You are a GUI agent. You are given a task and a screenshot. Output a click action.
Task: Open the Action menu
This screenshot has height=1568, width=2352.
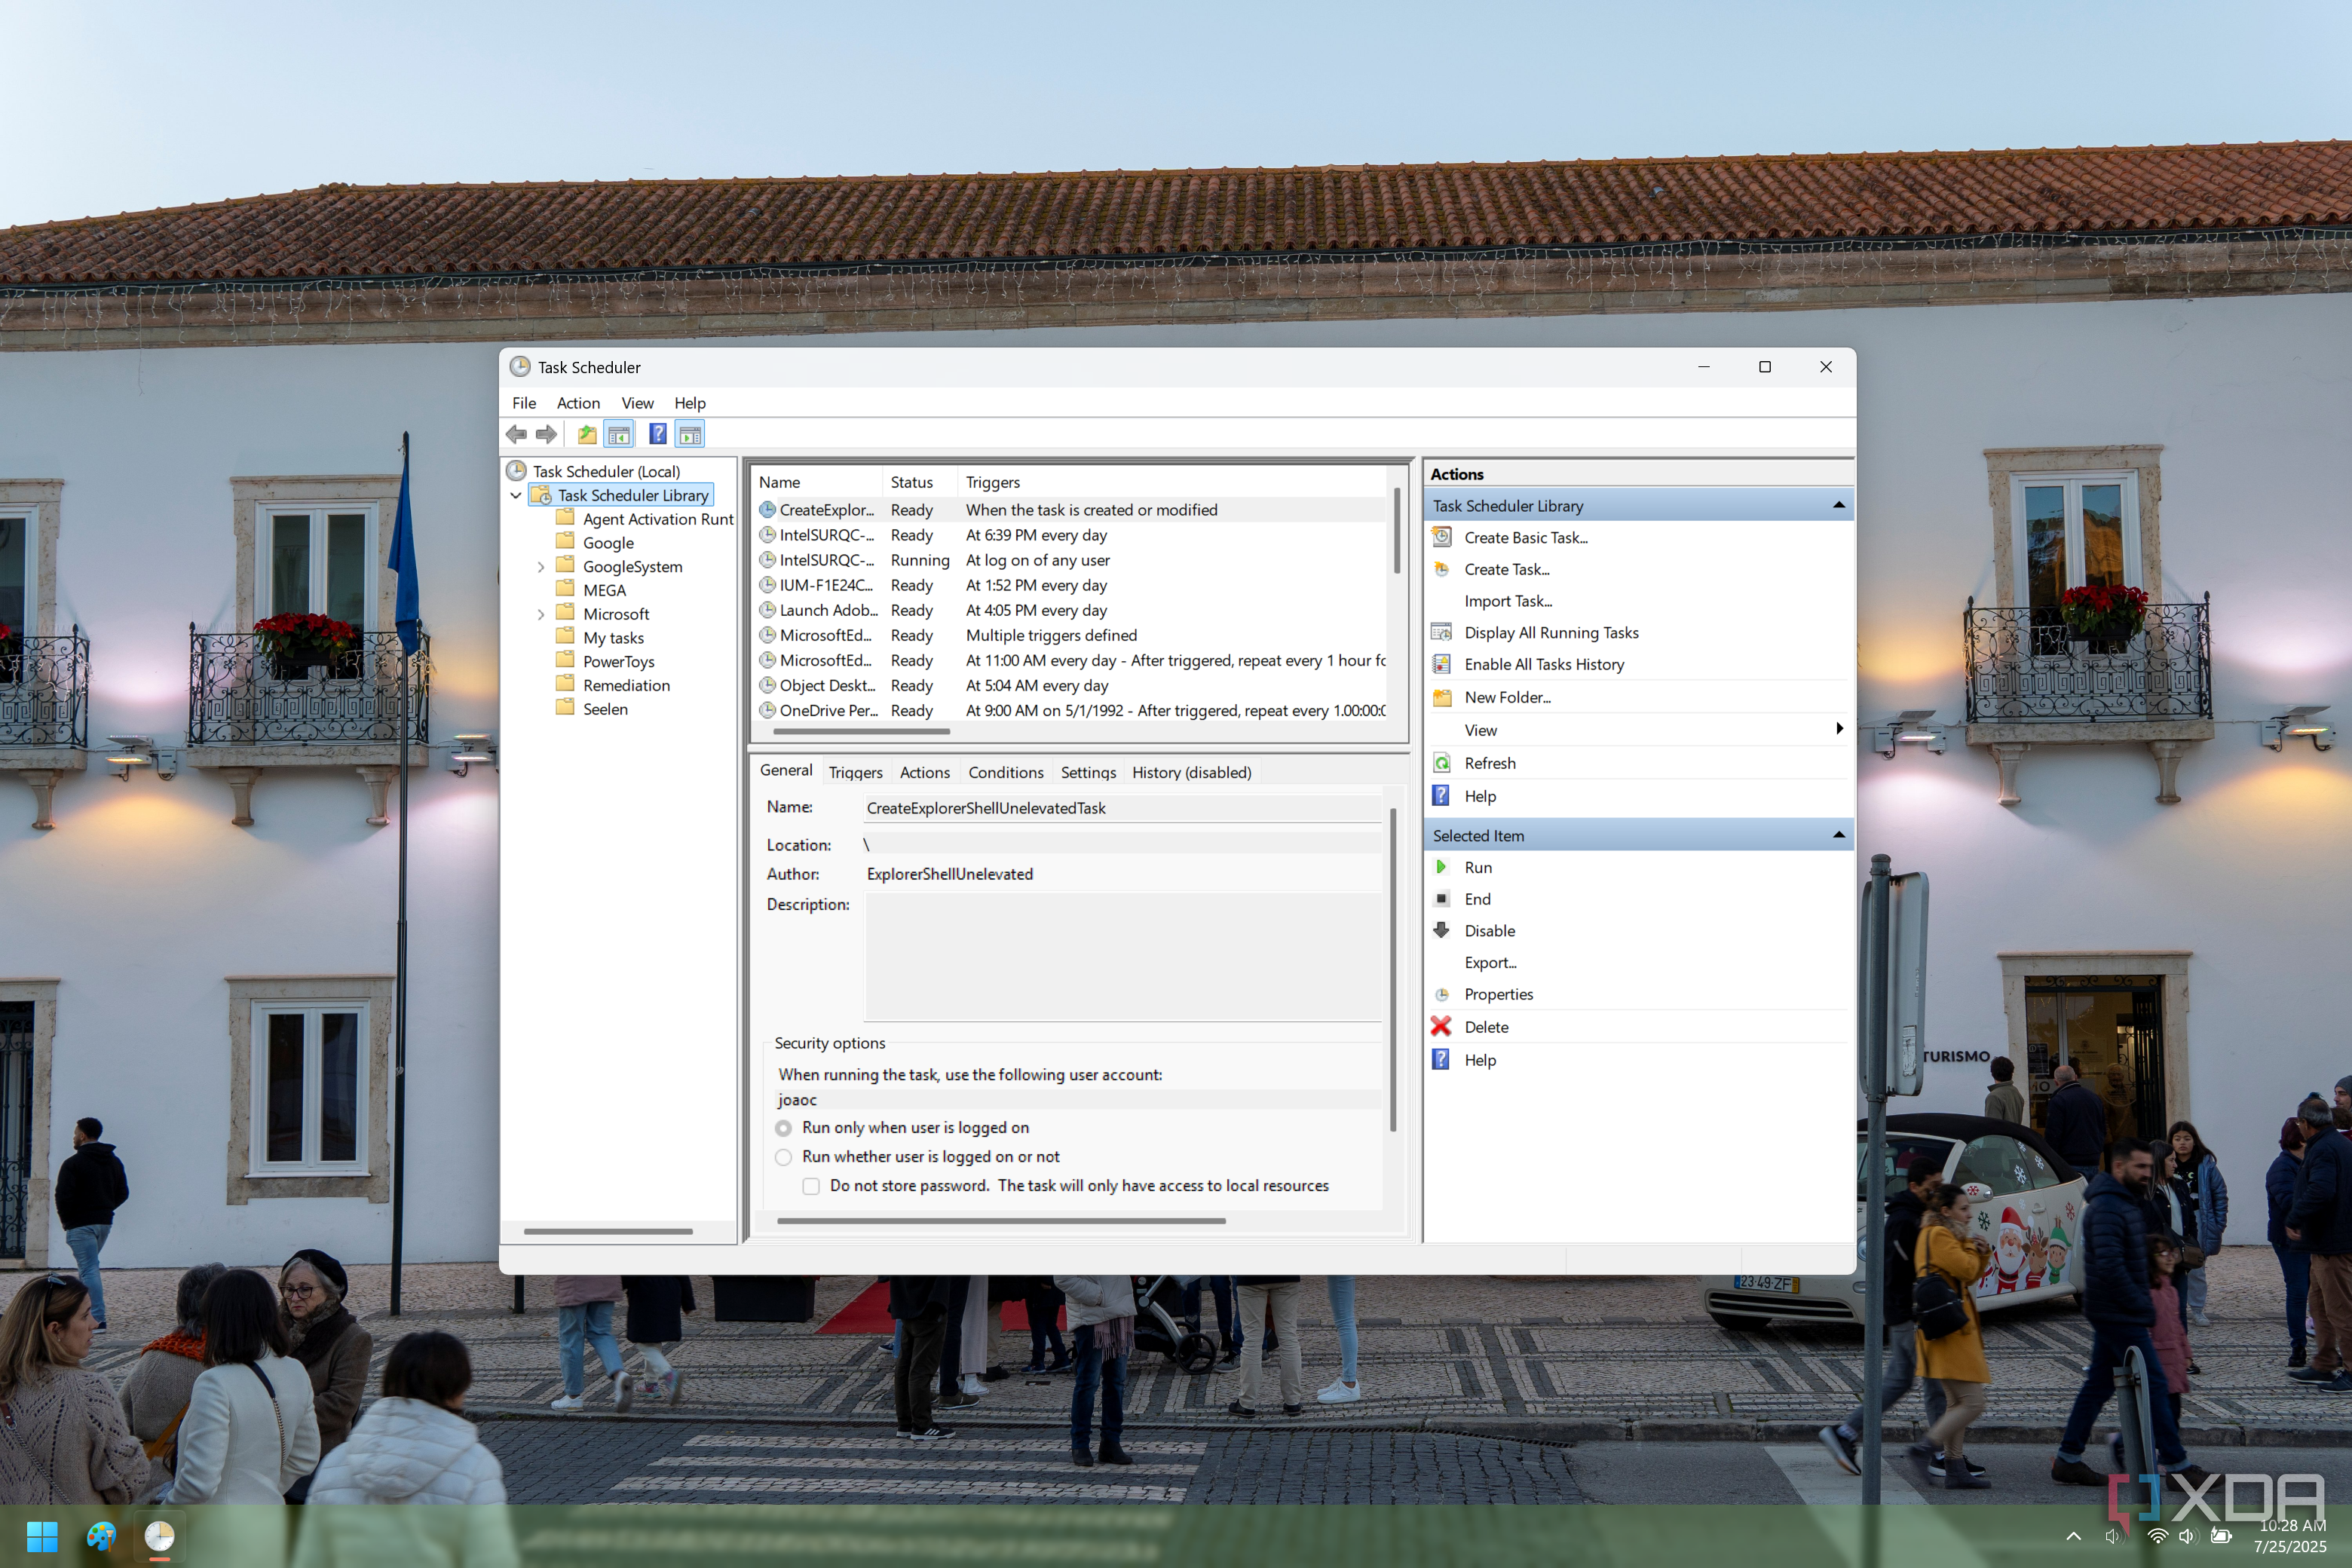coord(578,403)
